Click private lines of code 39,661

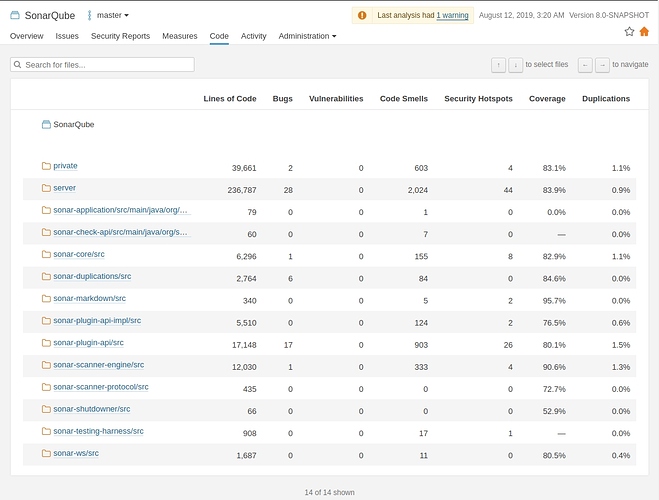click(244, 168)
